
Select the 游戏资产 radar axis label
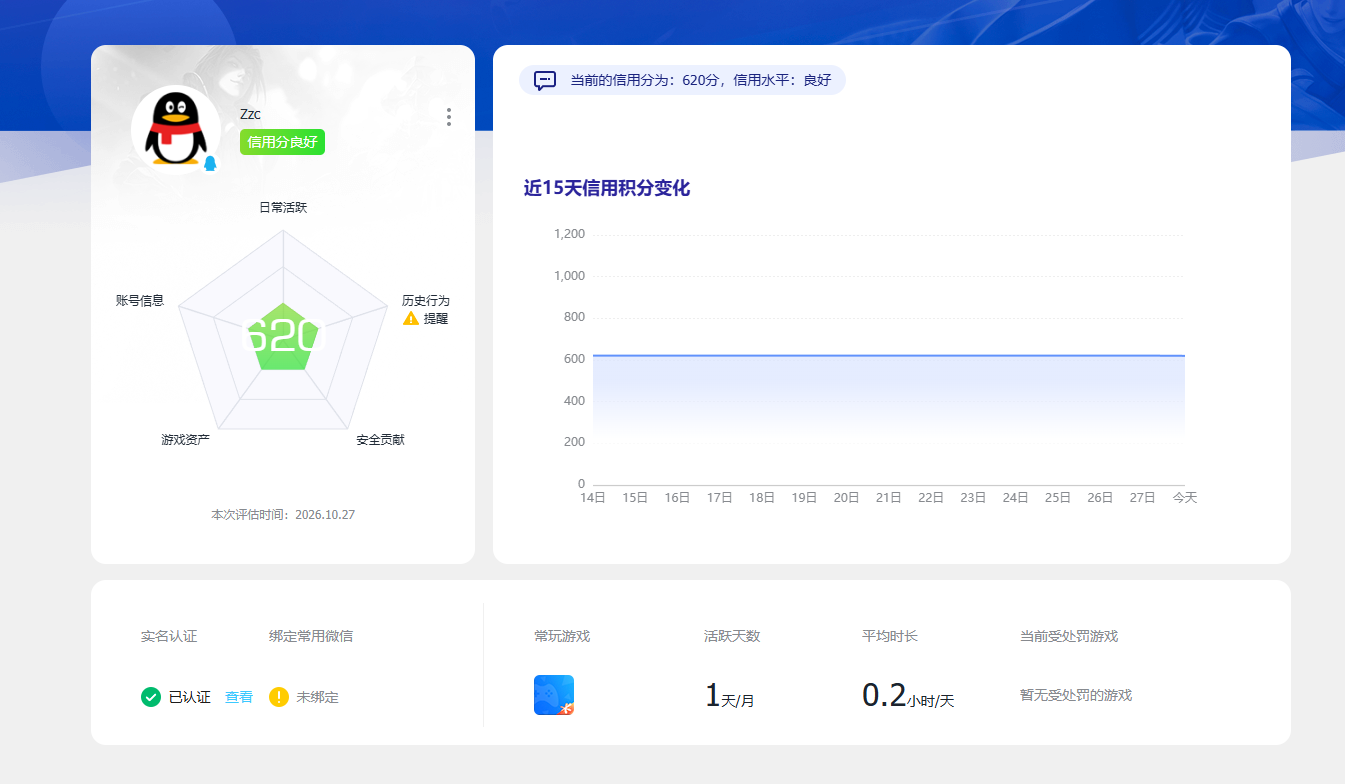coord(186,440)
